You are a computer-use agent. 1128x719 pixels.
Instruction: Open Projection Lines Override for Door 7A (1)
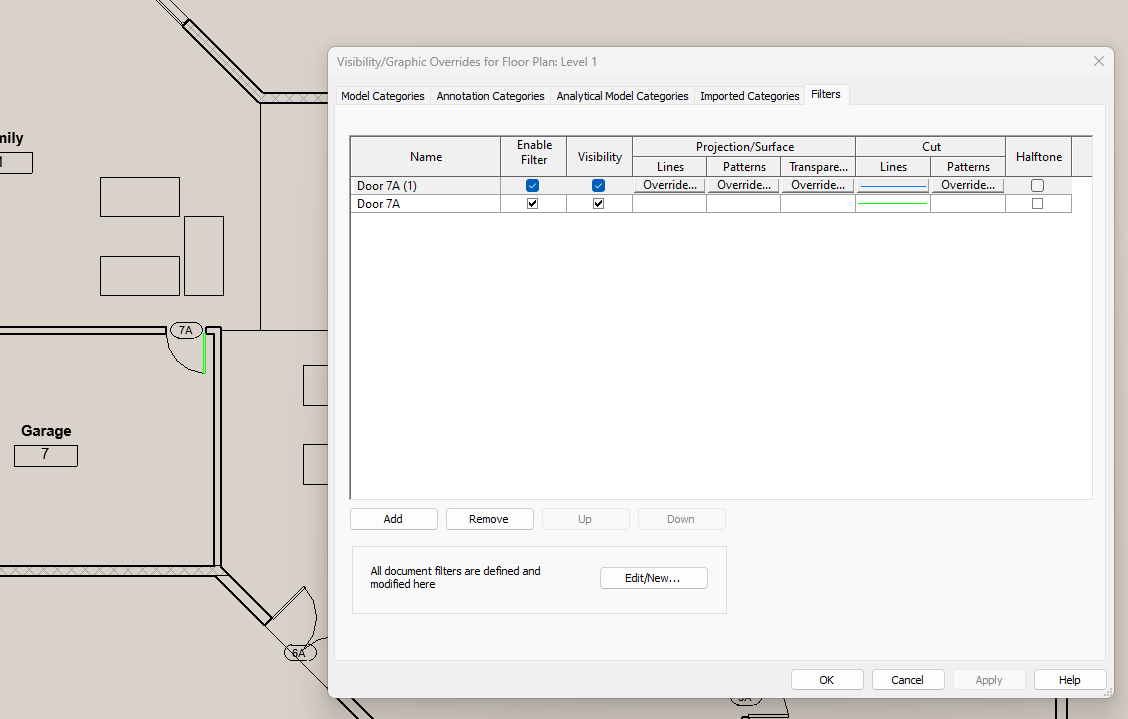pos(668,185)
